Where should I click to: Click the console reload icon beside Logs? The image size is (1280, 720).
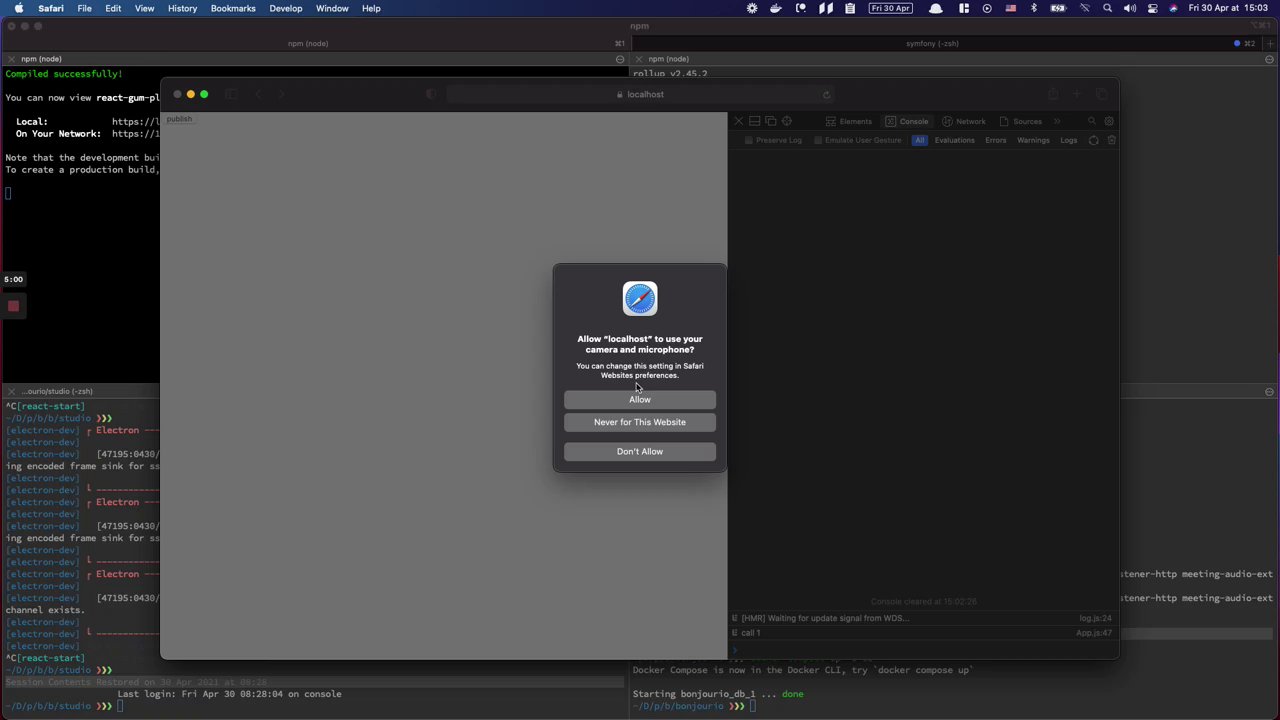1093,140
